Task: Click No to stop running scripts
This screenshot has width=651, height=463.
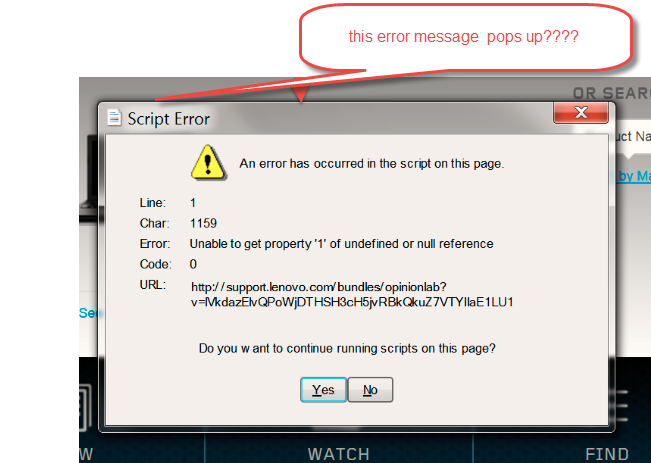Action: (x=370, y=390)
